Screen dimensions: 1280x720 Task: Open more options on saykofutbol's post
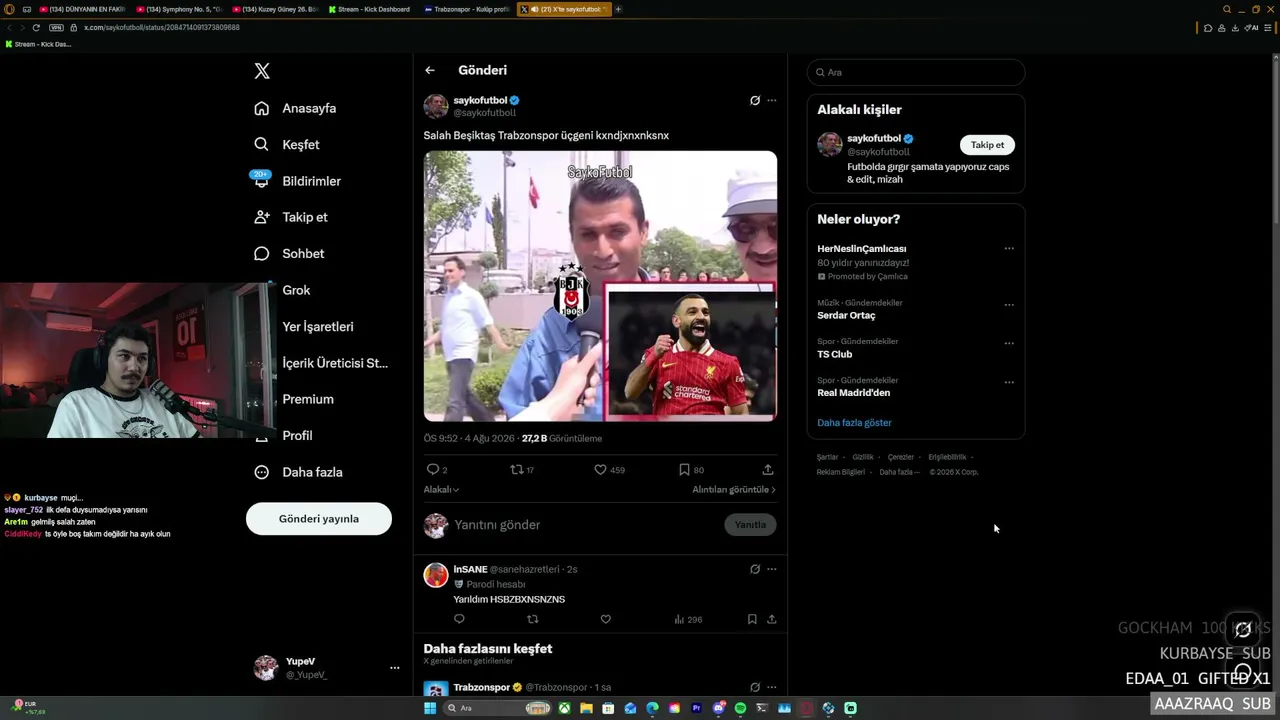[771, 100]
